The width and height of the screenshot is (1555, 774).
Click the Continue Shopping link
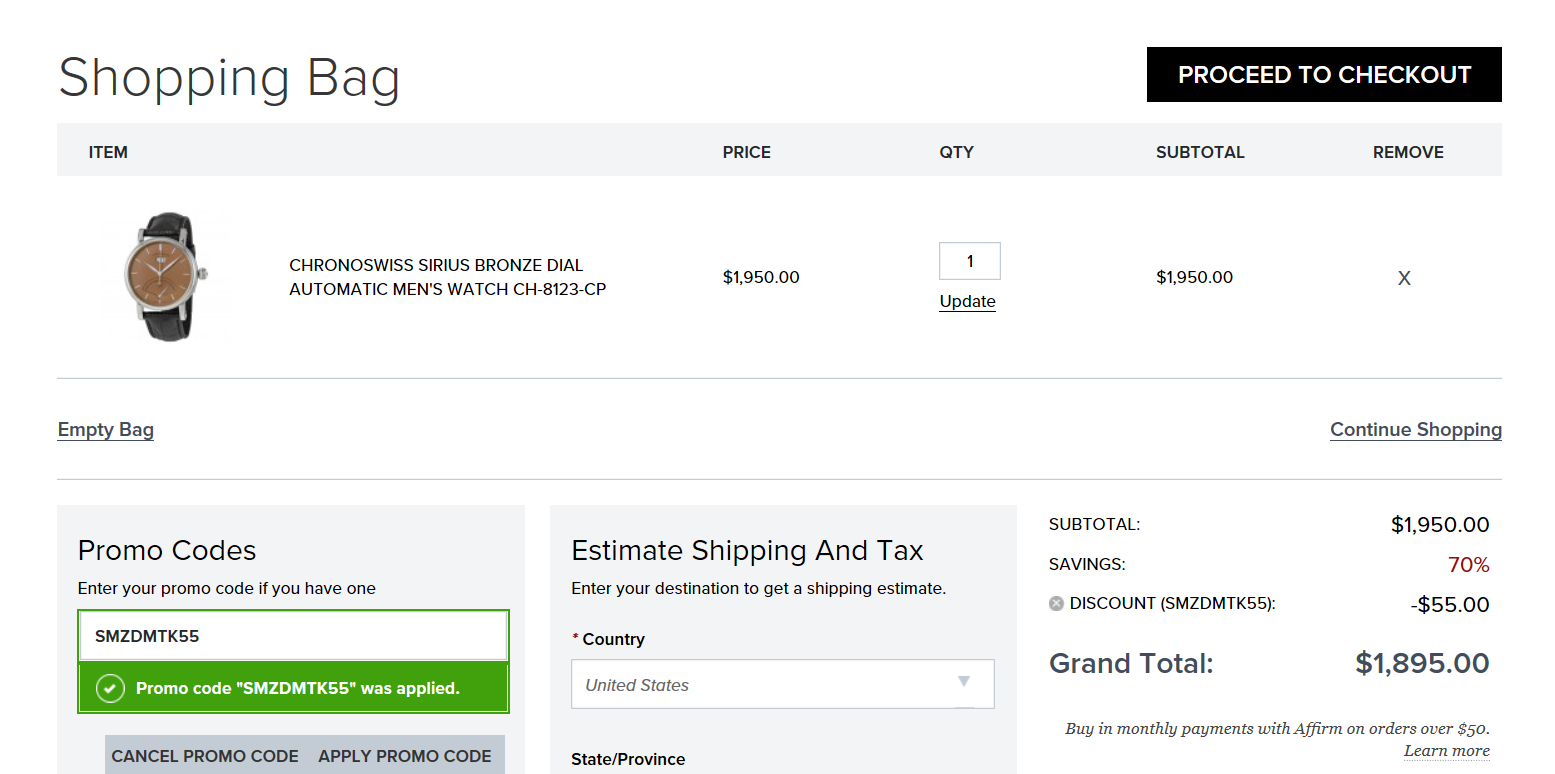pos(1416,430)
